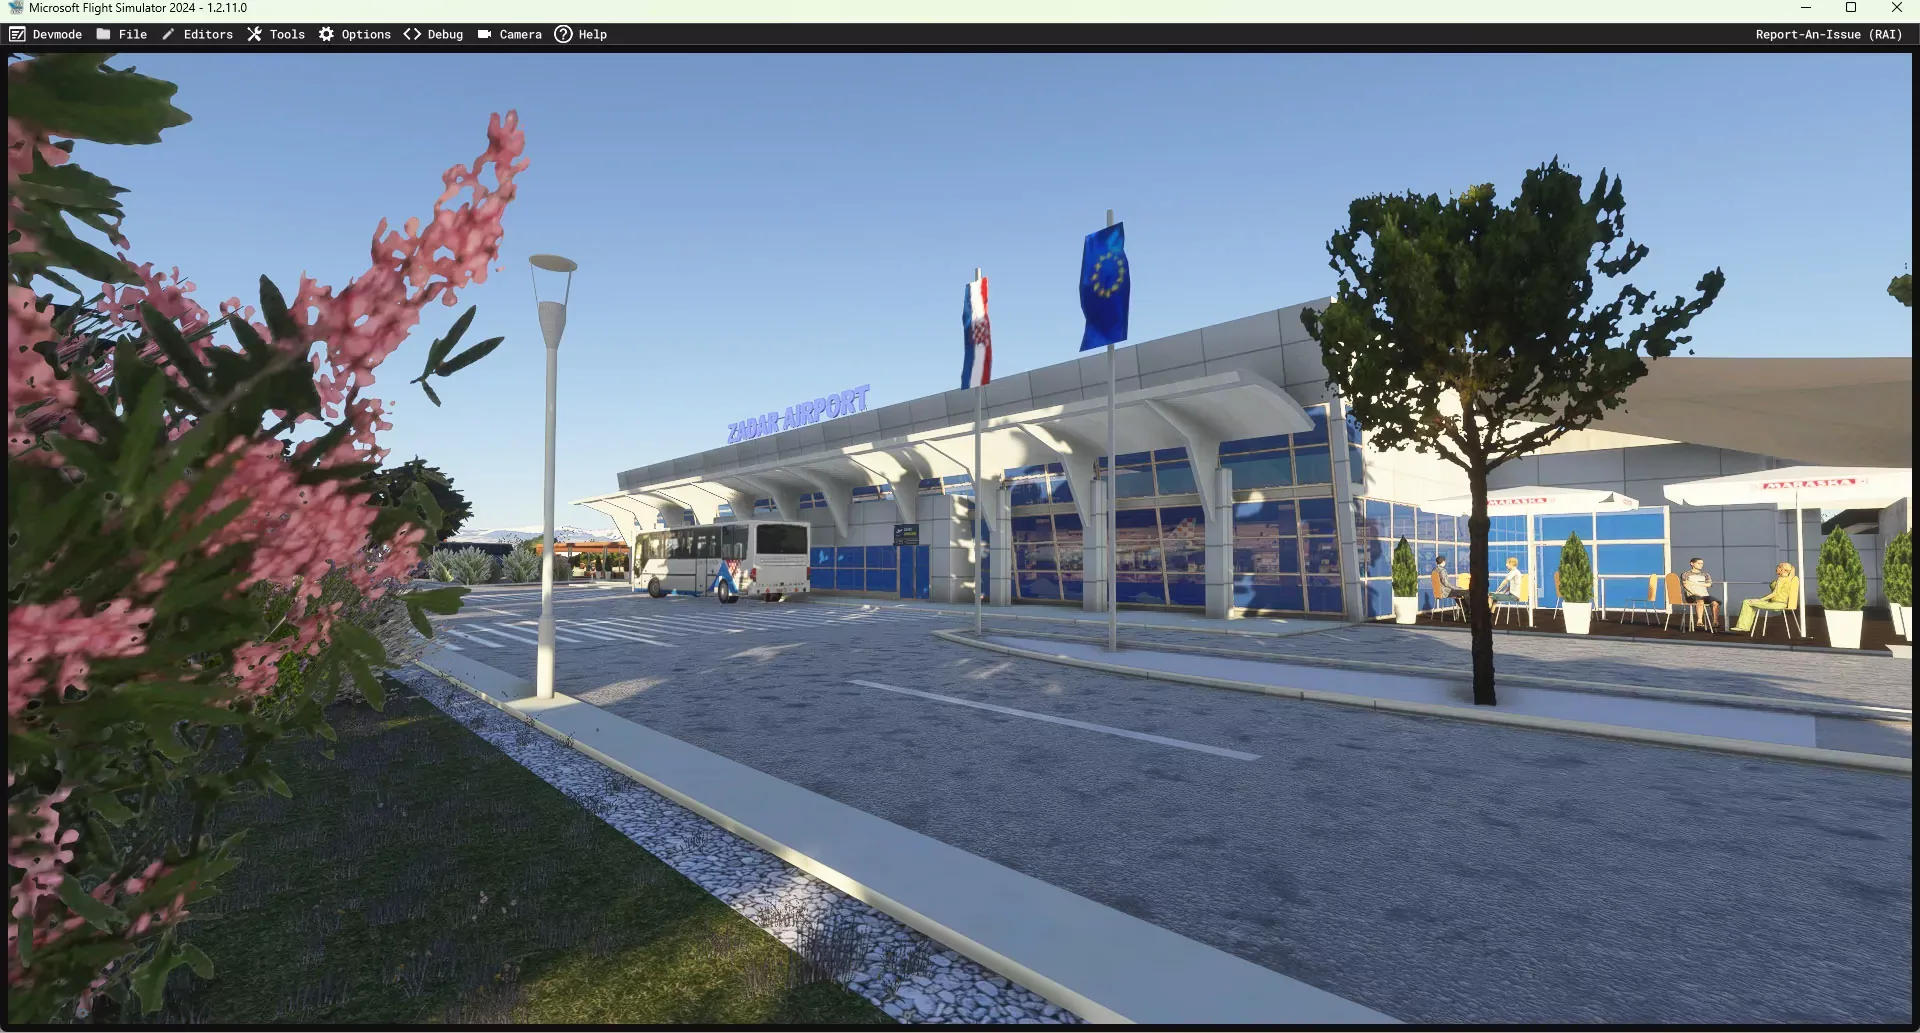The height and width of the screenshot is (1033, 1920).
Task: Expand the Tools menu text label
Action: (287, 34)
